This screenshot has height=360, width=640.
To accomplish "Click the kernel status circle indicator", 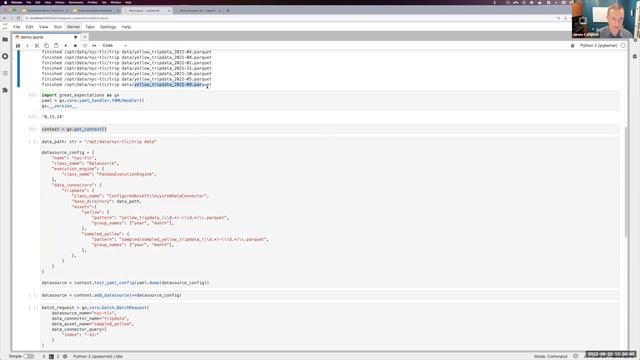I will 623,46.
